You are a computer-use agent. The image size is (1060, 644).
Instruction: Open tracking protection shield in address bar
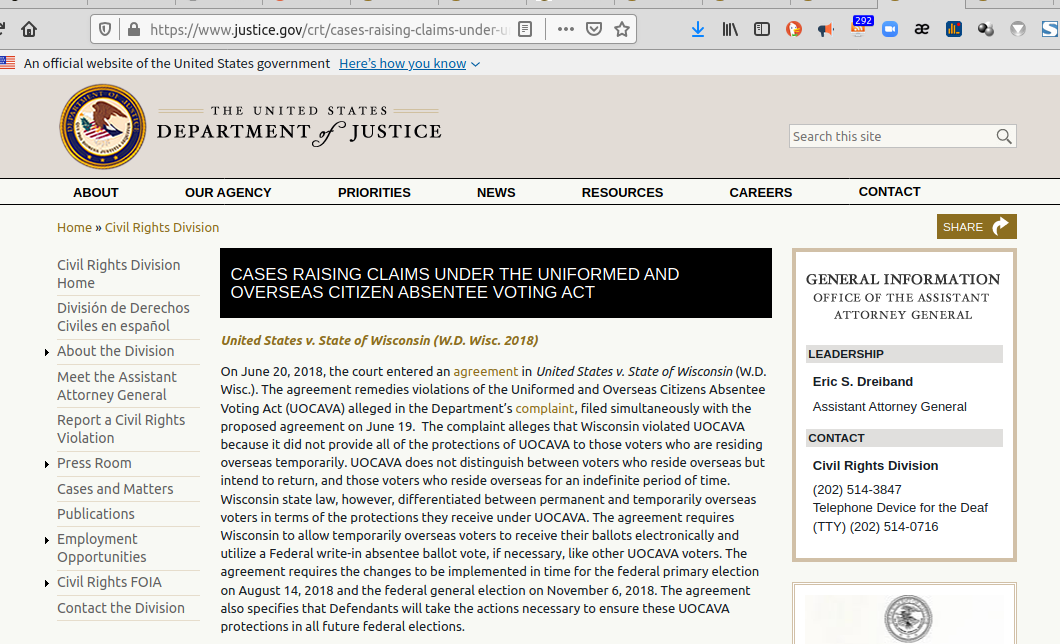(105, 30)
